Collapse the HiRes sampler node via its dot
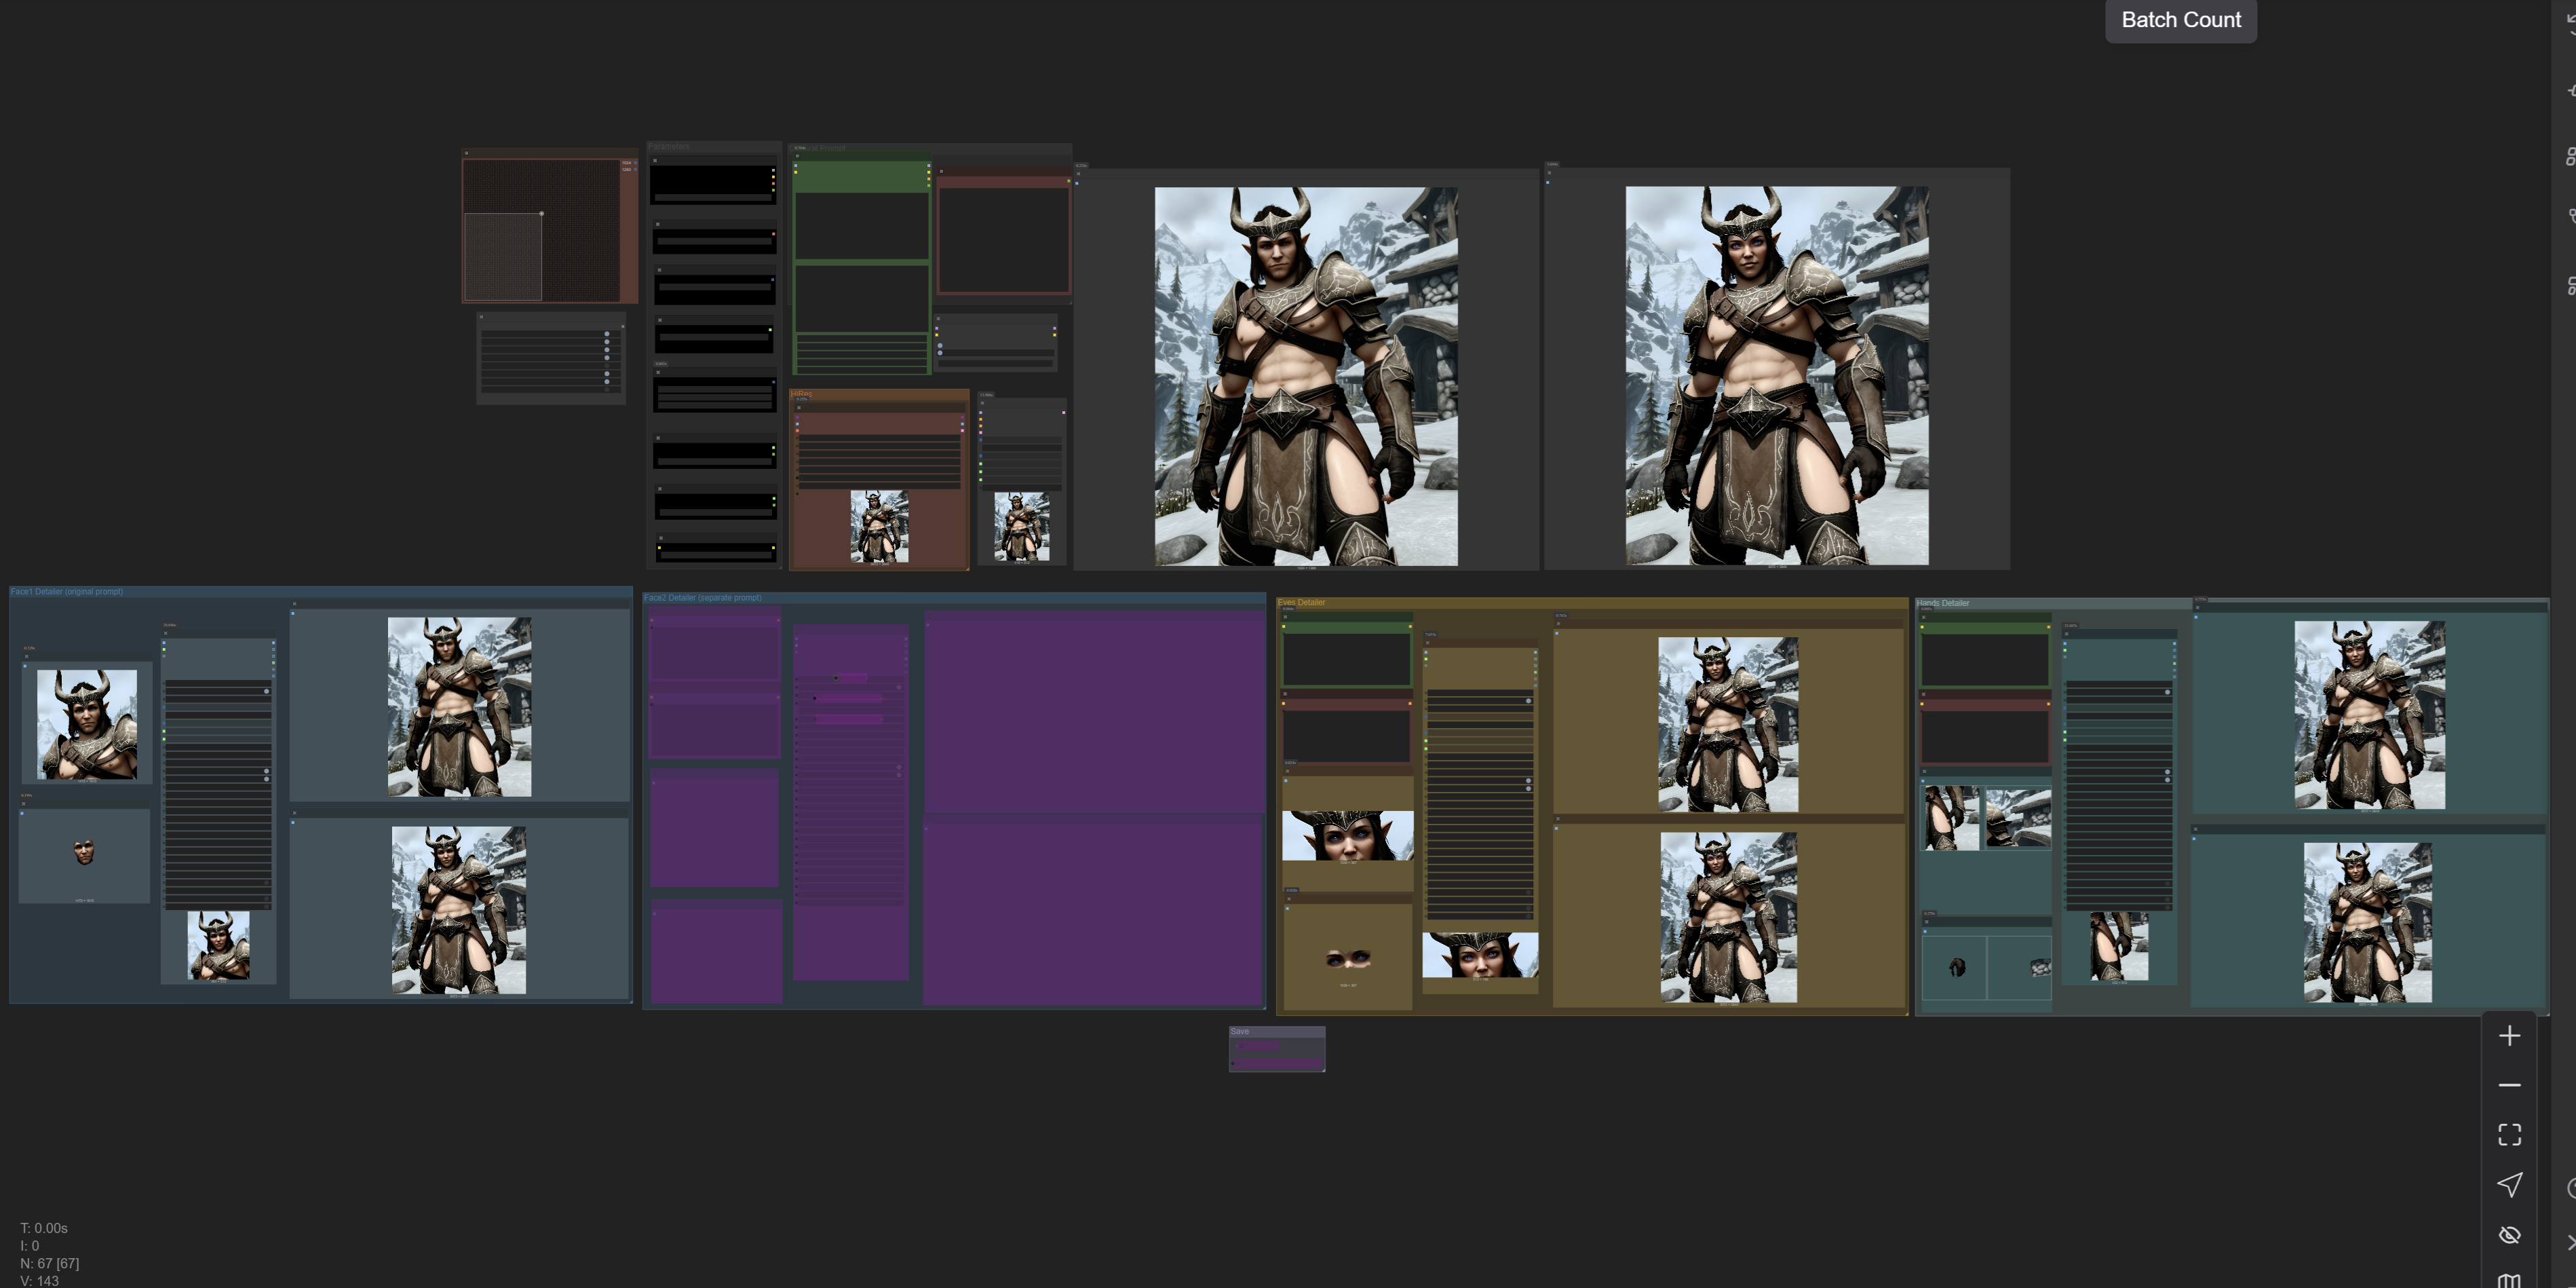Viewport: 2576px width, 1288px height. [798, 407]
